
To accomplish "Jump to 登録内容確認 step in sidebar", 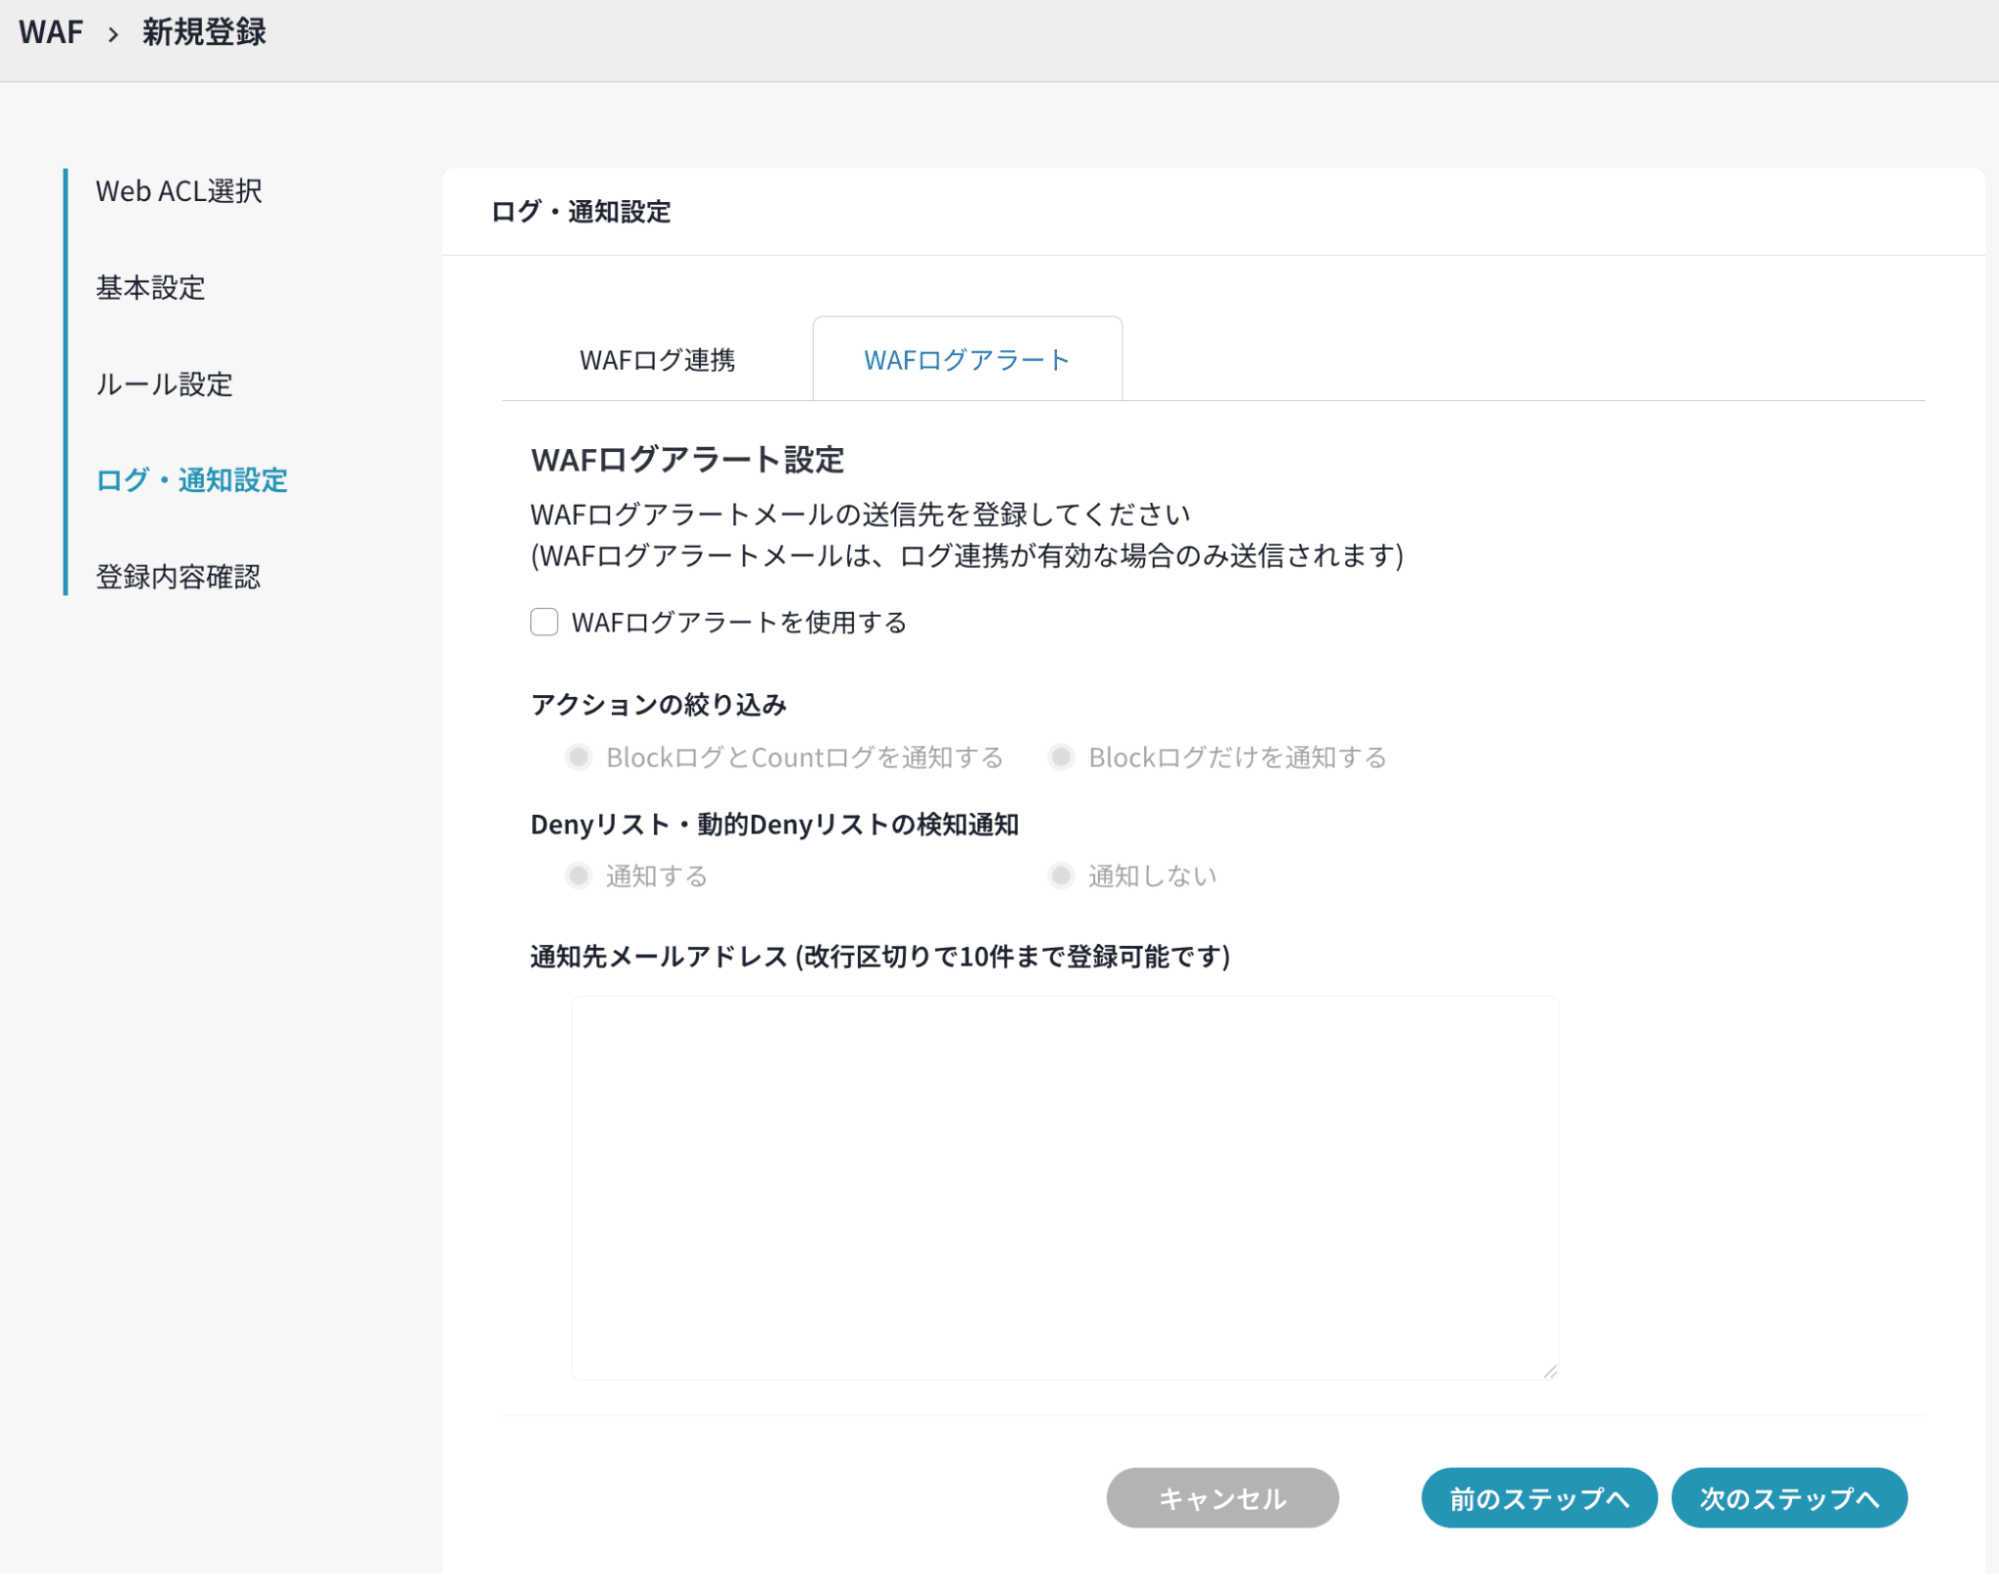I will coord(178,576).
